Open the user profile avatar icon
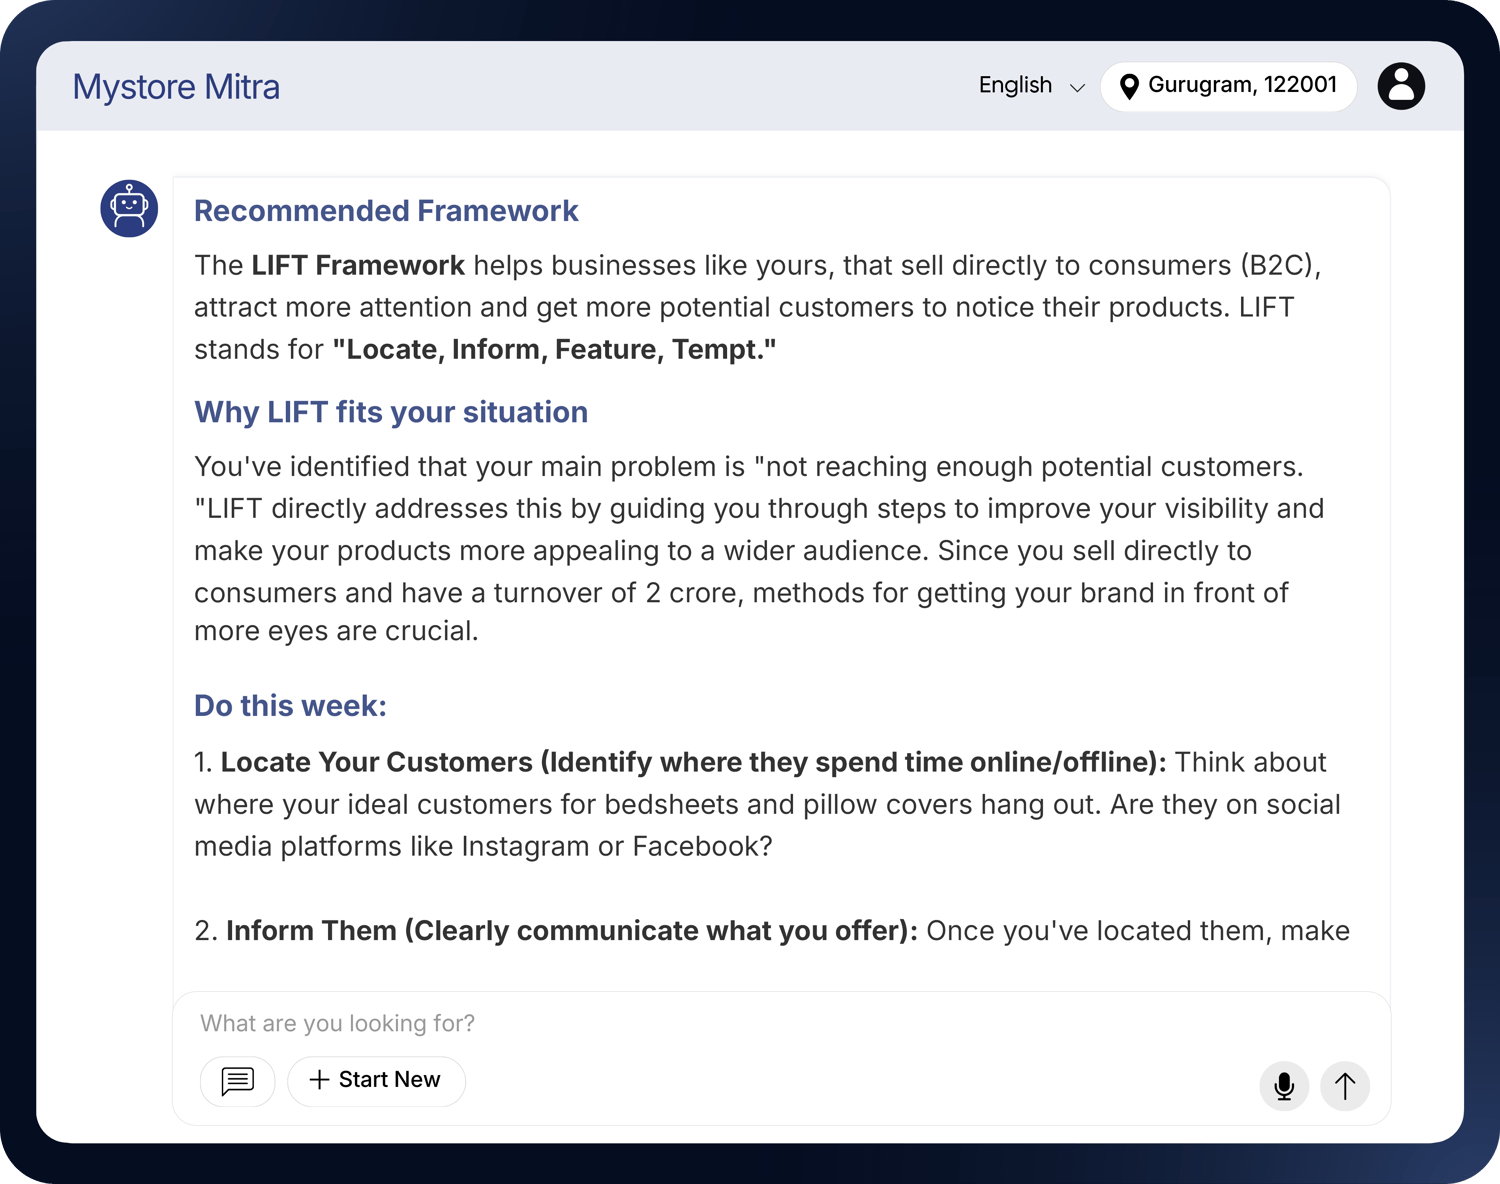 [1401, 86]
